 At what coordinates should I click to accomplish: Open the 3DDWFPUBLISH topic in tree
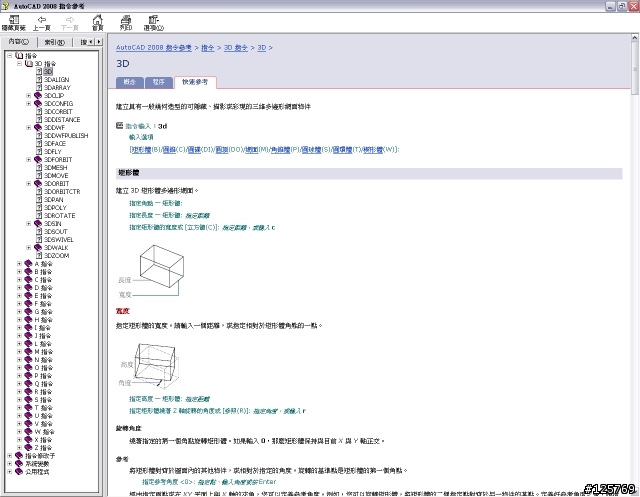66,135
